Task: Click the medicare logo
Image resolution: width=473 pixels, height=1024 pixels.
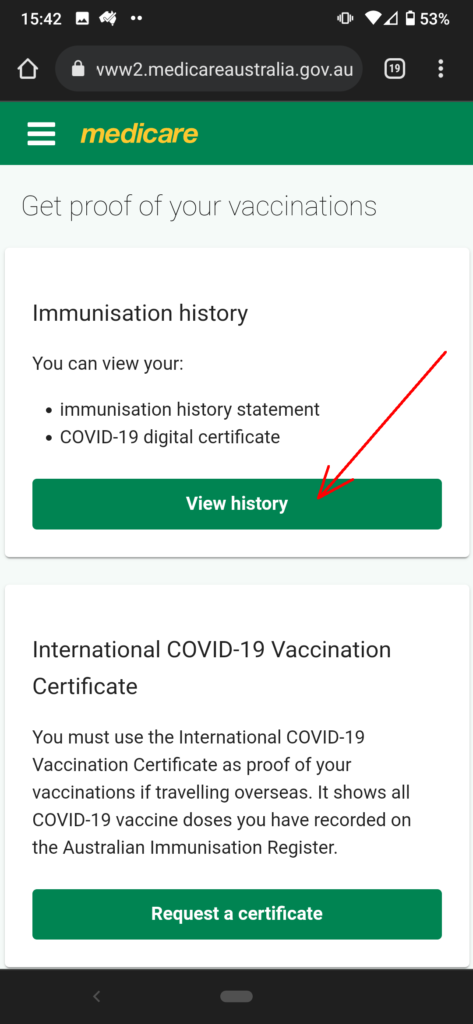Action: point(139,135)
